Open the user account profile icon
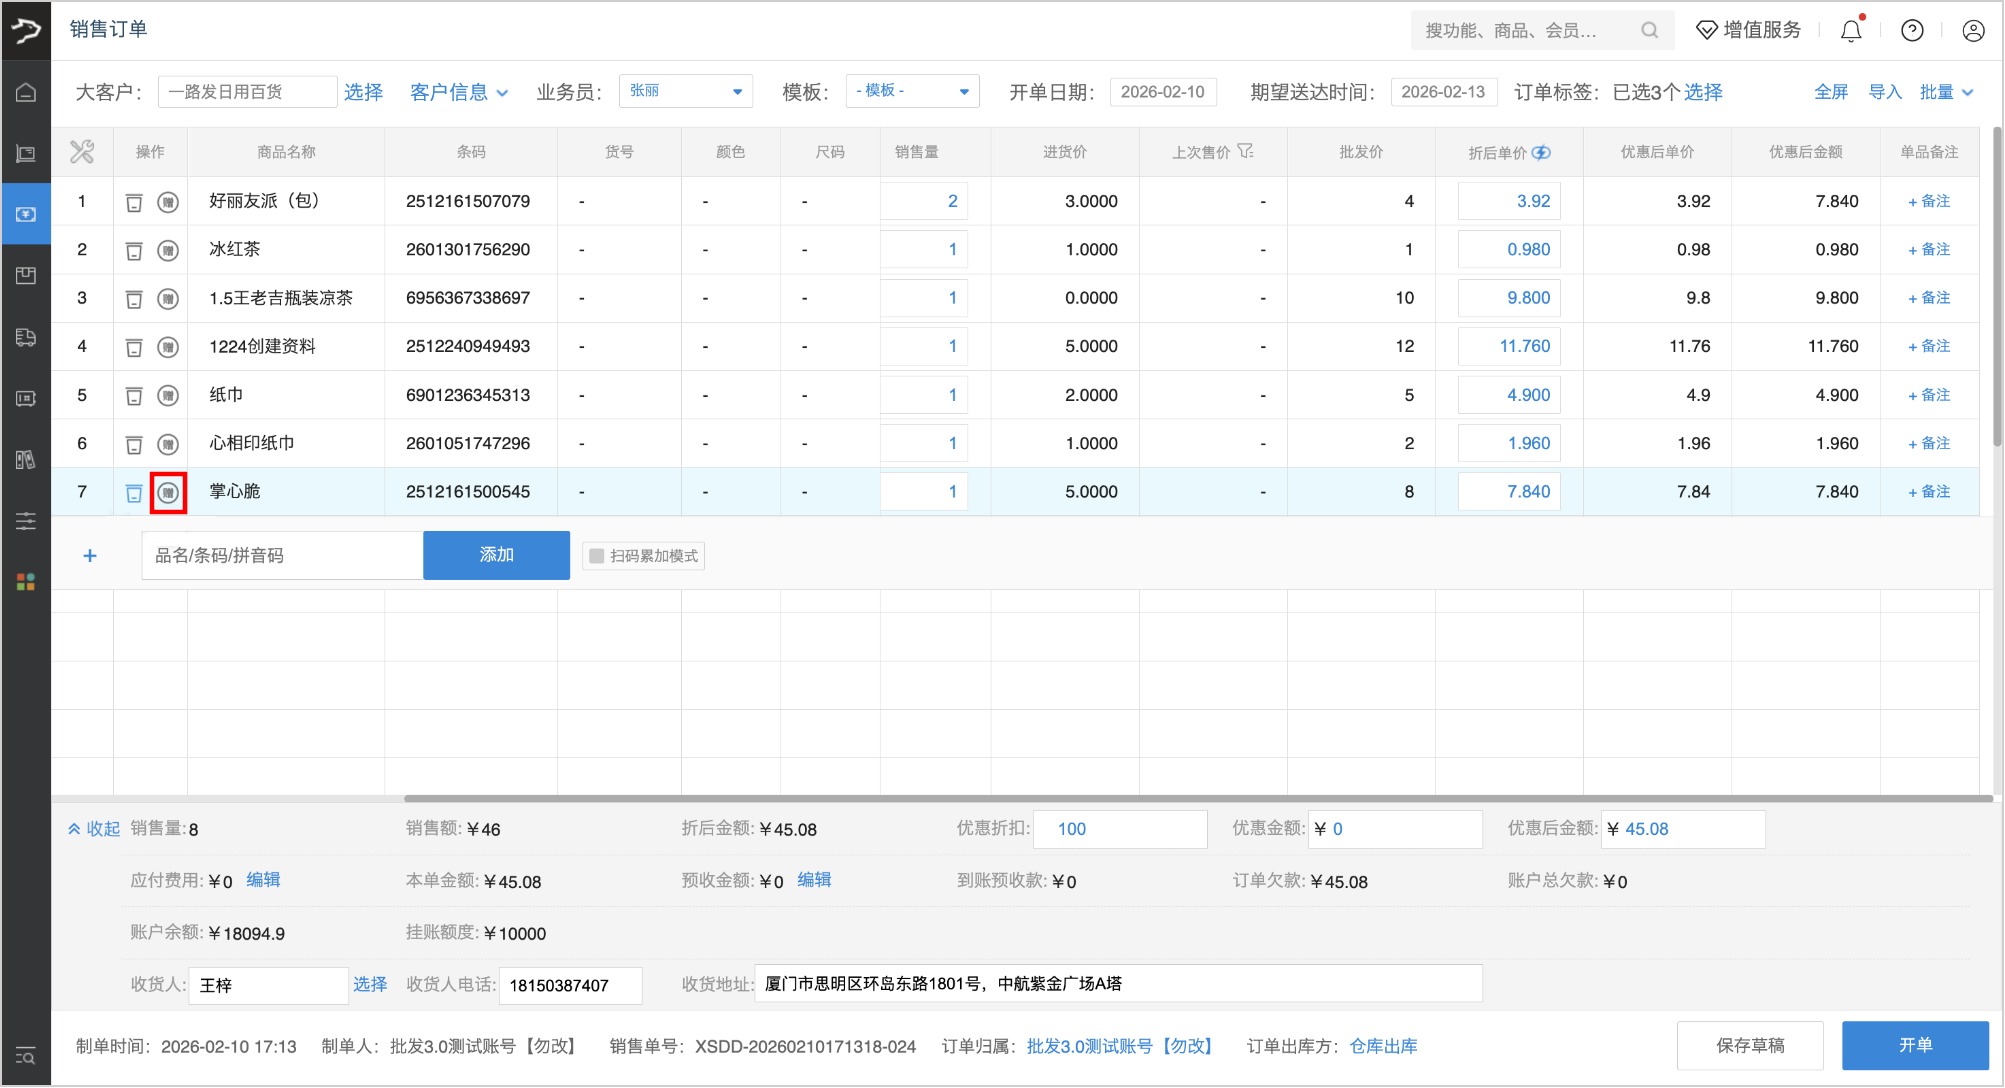Image resolution: width=2005 pixels, height=1088 pixels. point(1973,31)
